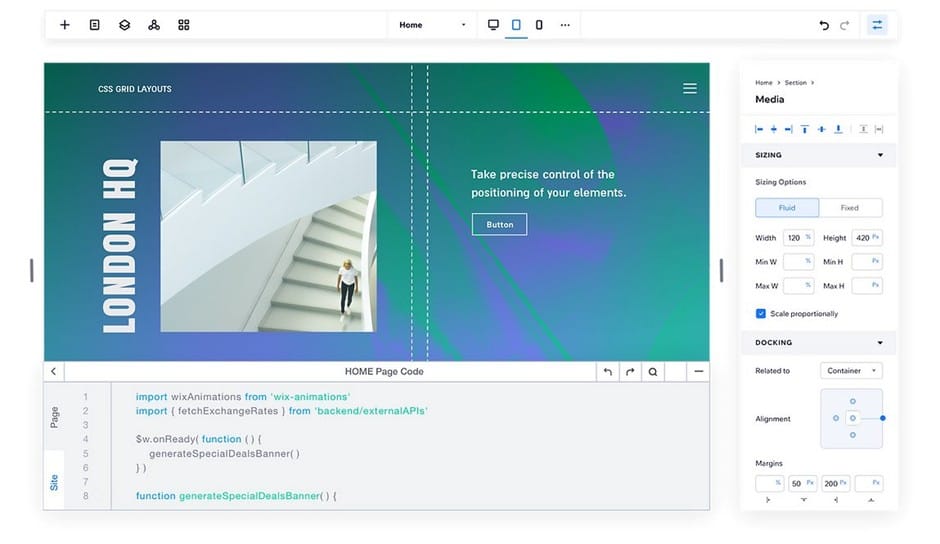Switch to the Page code tab
Viewport: 940px width, 544px height.
tap(54, 416)
